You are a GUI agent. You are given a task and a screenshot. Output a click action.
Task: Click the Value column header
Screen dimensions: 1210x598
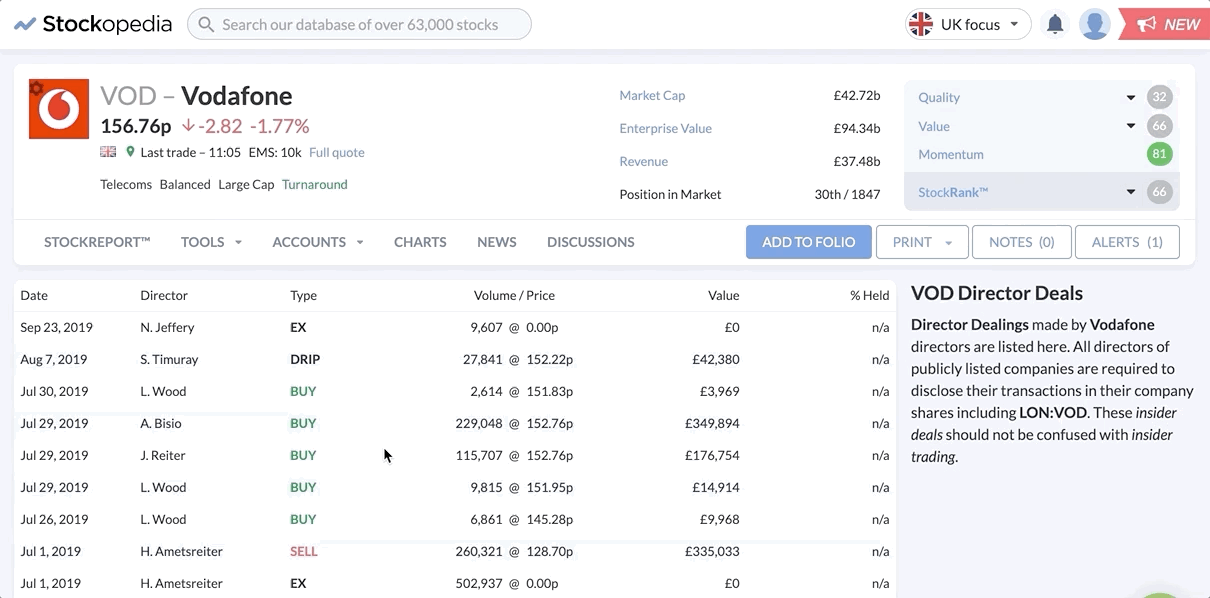(x=723, y=295)
